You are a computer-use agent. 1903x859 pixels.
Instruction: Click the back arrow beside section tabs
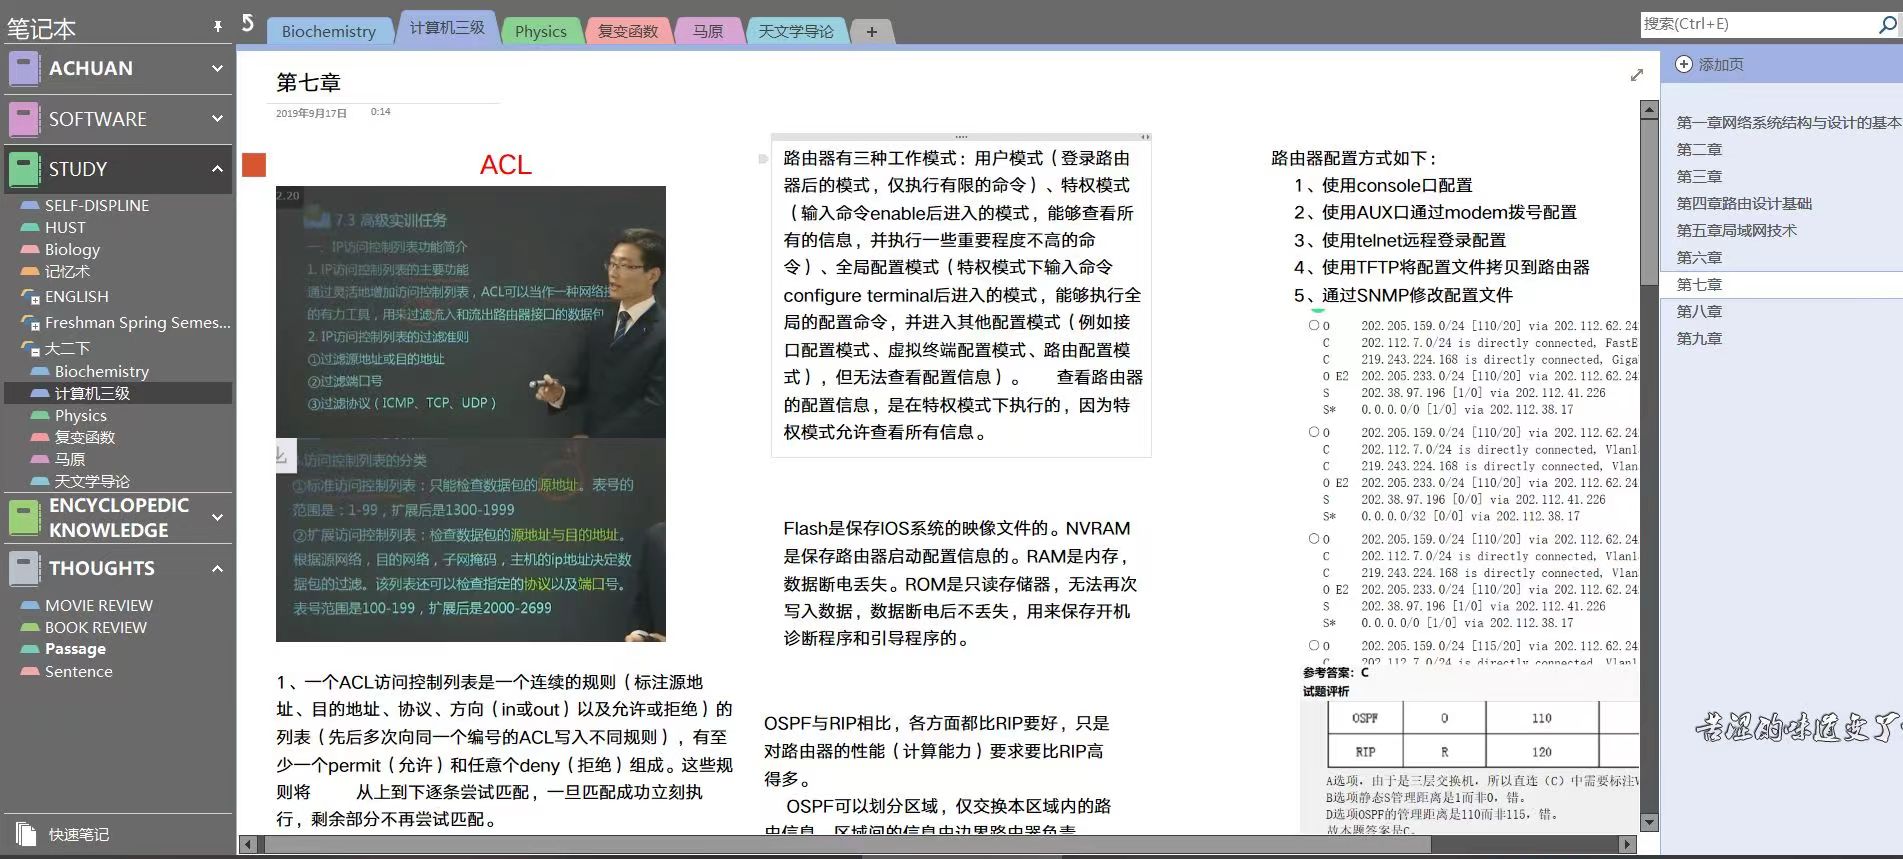click(248, 23)
